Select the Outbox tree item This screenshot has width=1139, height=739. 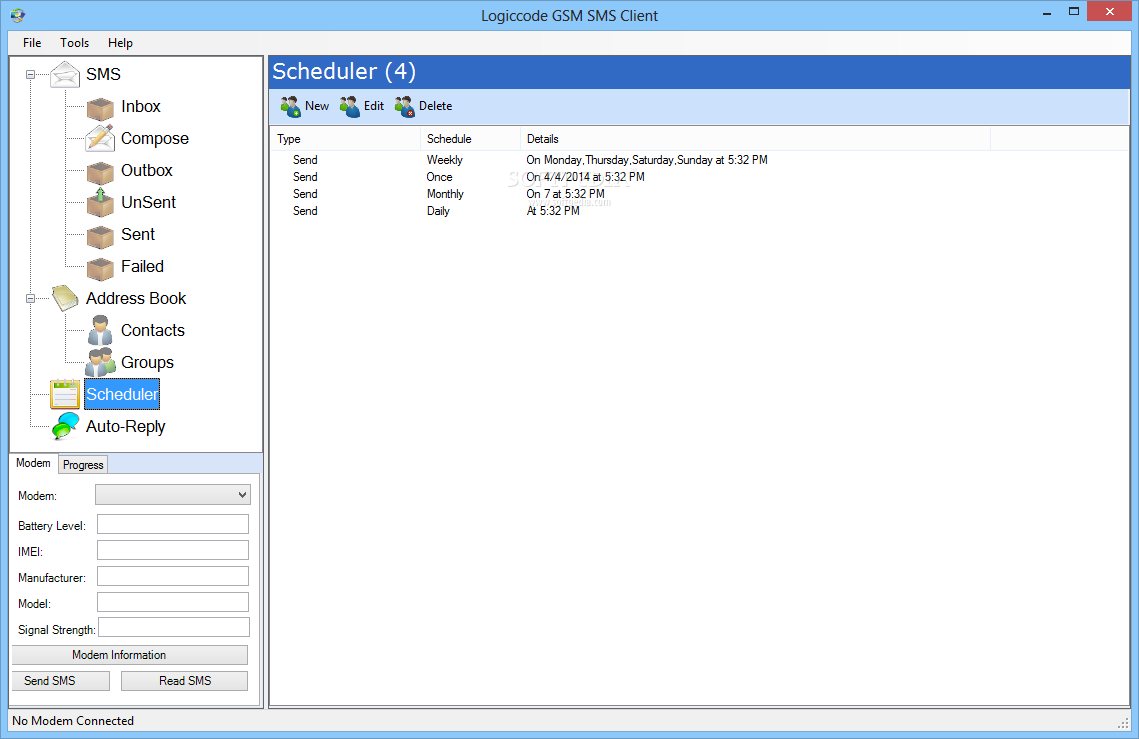point(147,171)
